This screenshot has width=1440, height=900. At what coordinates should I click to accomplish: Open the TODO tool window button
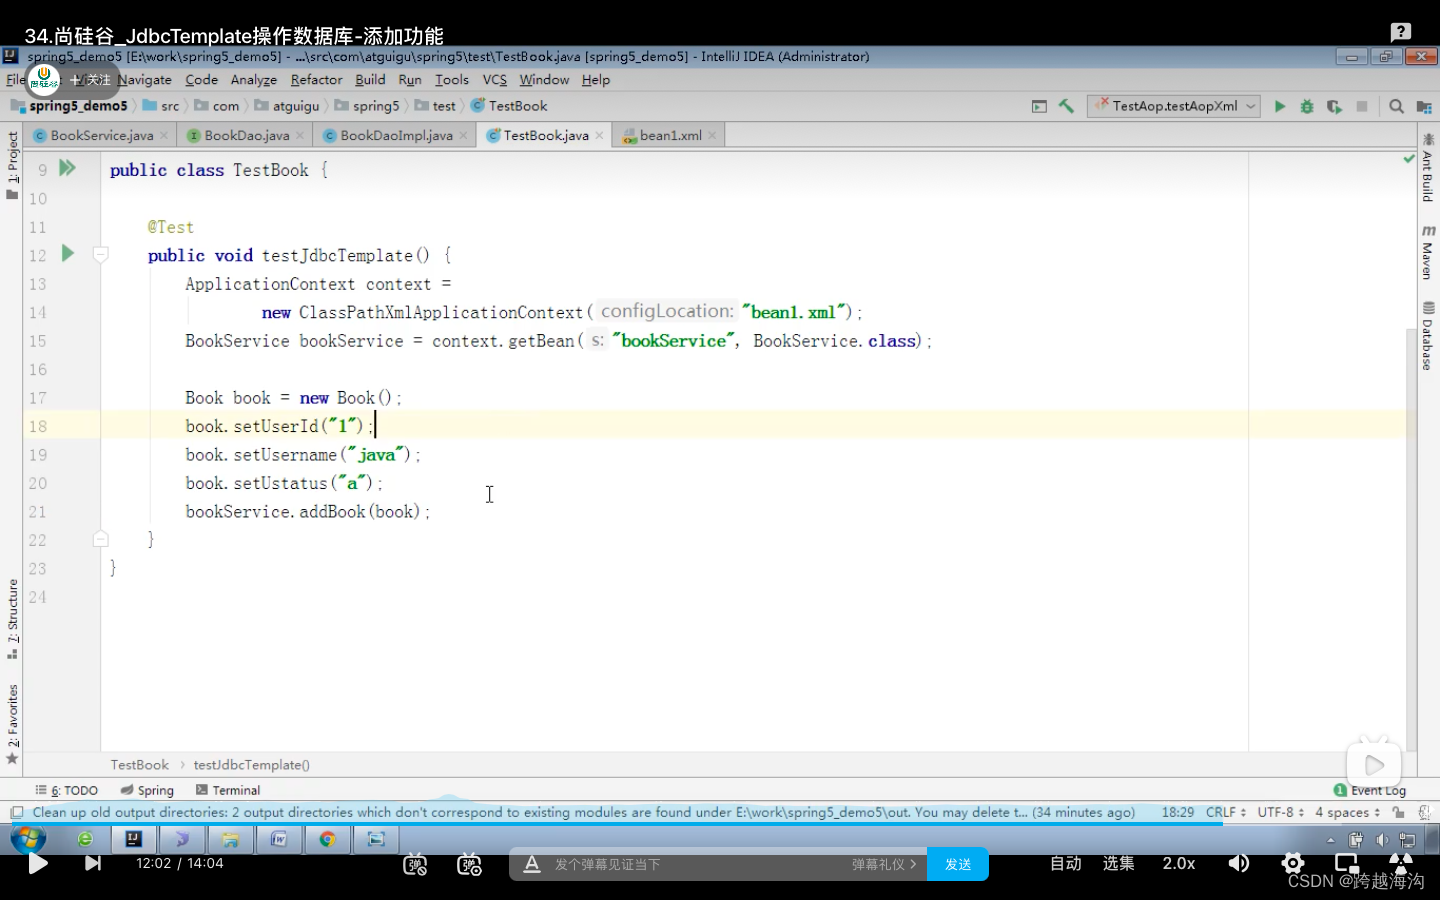click(x=67, y=790)
